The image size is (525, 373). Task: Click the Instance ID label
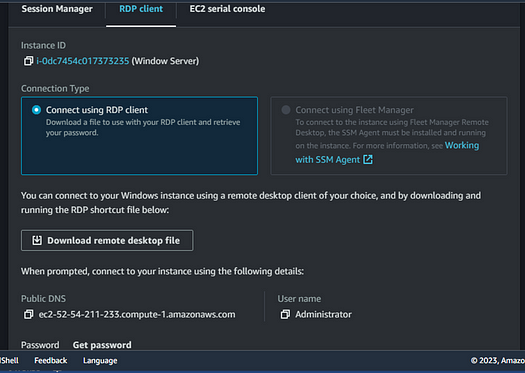click(x=44, y=45)
